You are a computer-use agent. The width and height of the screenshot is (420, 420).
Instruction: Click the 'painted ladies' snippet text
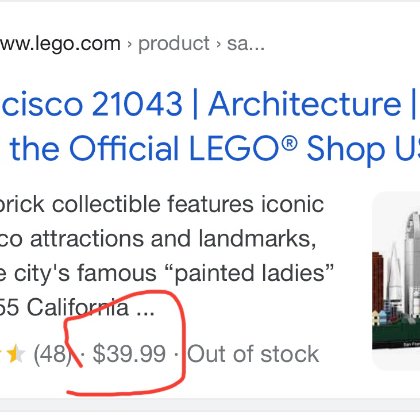tap(253, 273)
